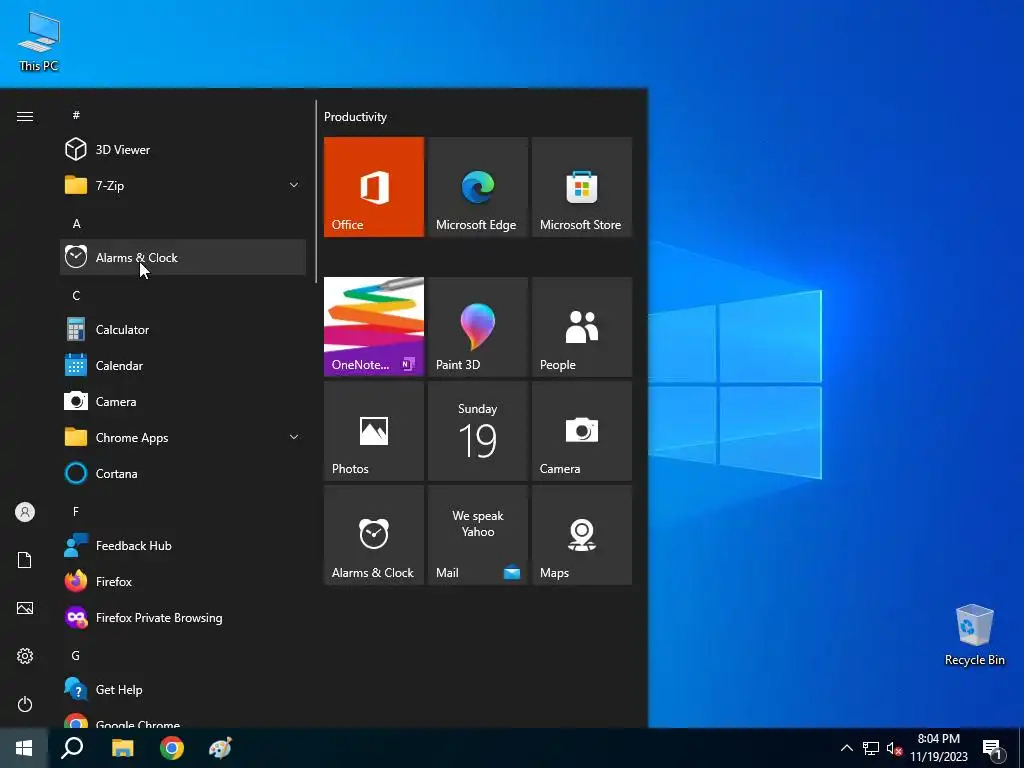Open Microsoft Edge tile

(477, 187)
